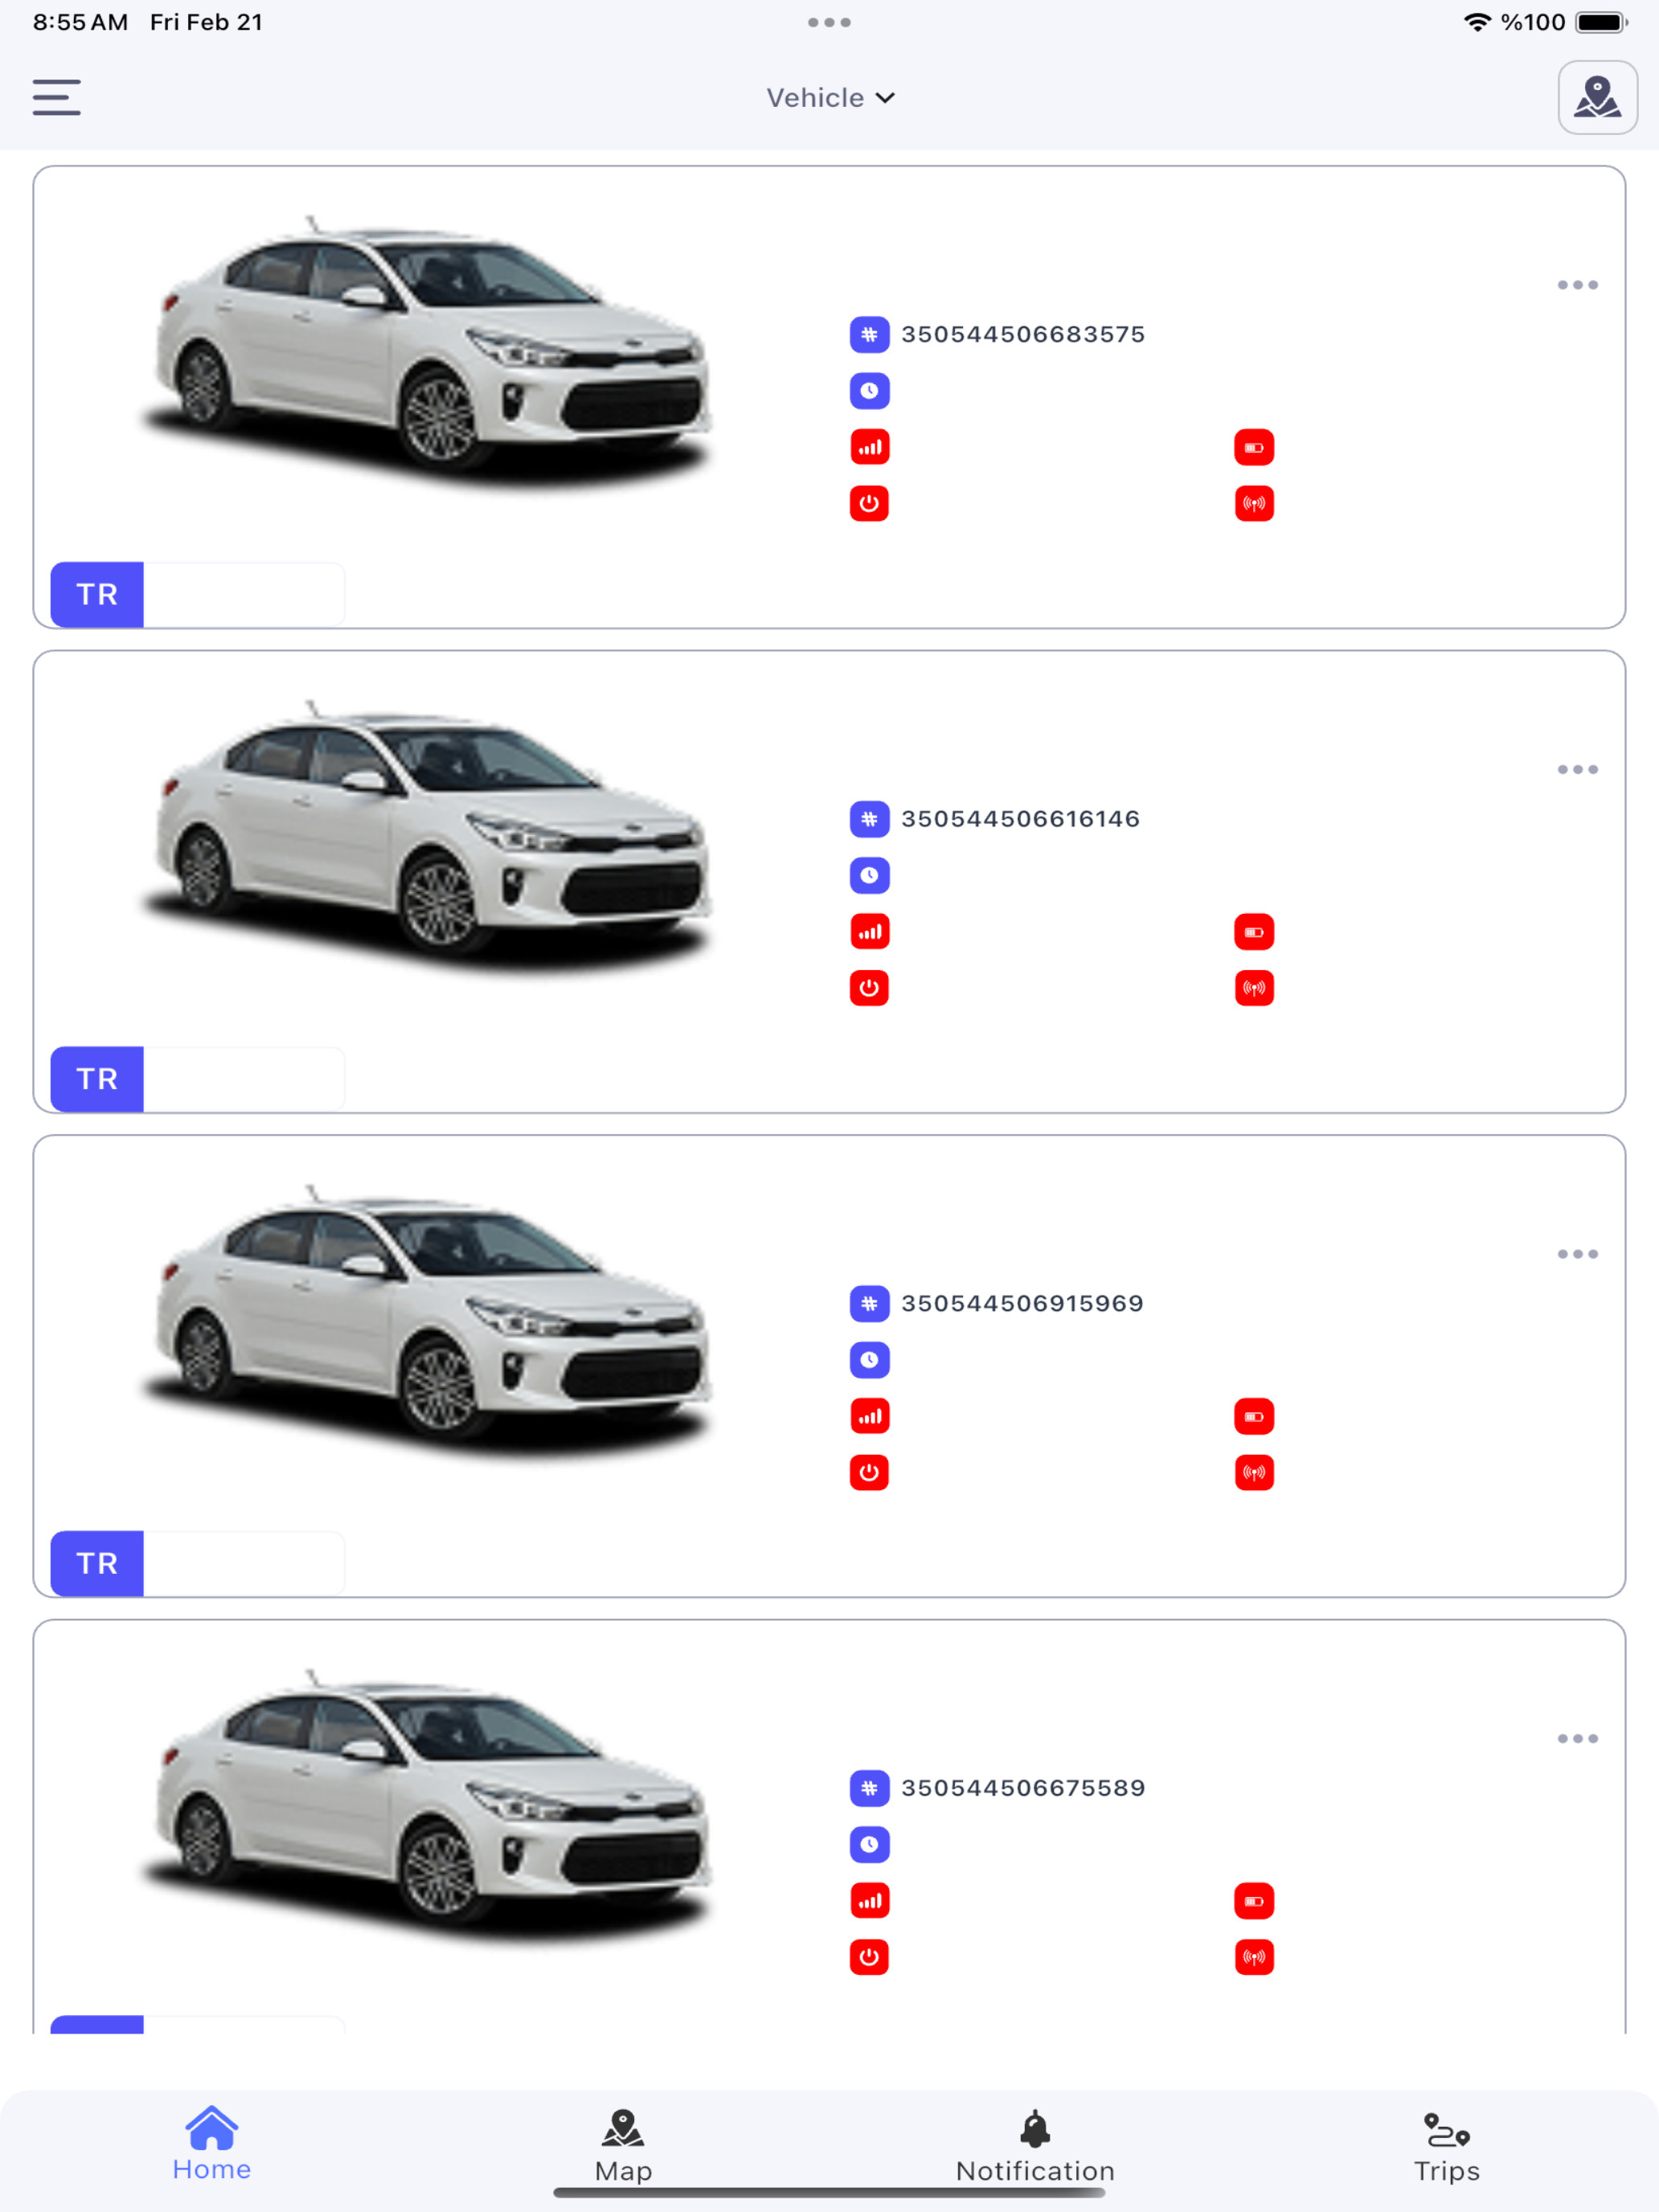This screenshot has width=1659, height=2212.
Task: Tap antenna broadcast icon of third vehicle
Action: coord(1254,1472)
